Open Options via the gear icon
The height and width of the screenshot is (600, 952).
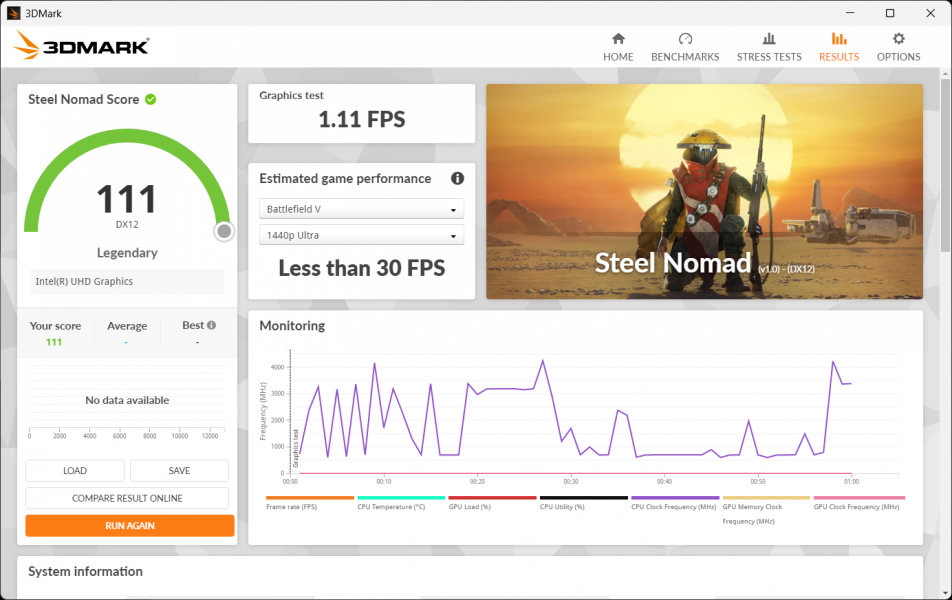(x=898, y=39)
